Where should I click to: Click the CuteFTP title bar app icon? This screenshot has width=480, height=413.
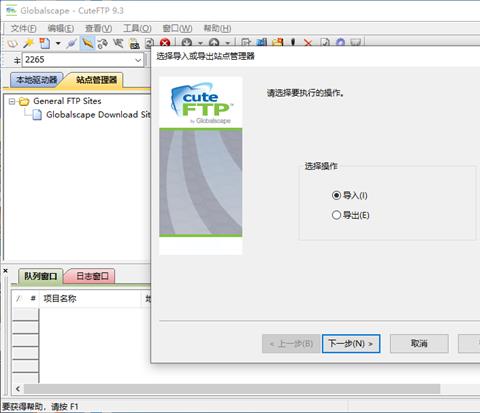pyautogui.click(x=11, y=11)
